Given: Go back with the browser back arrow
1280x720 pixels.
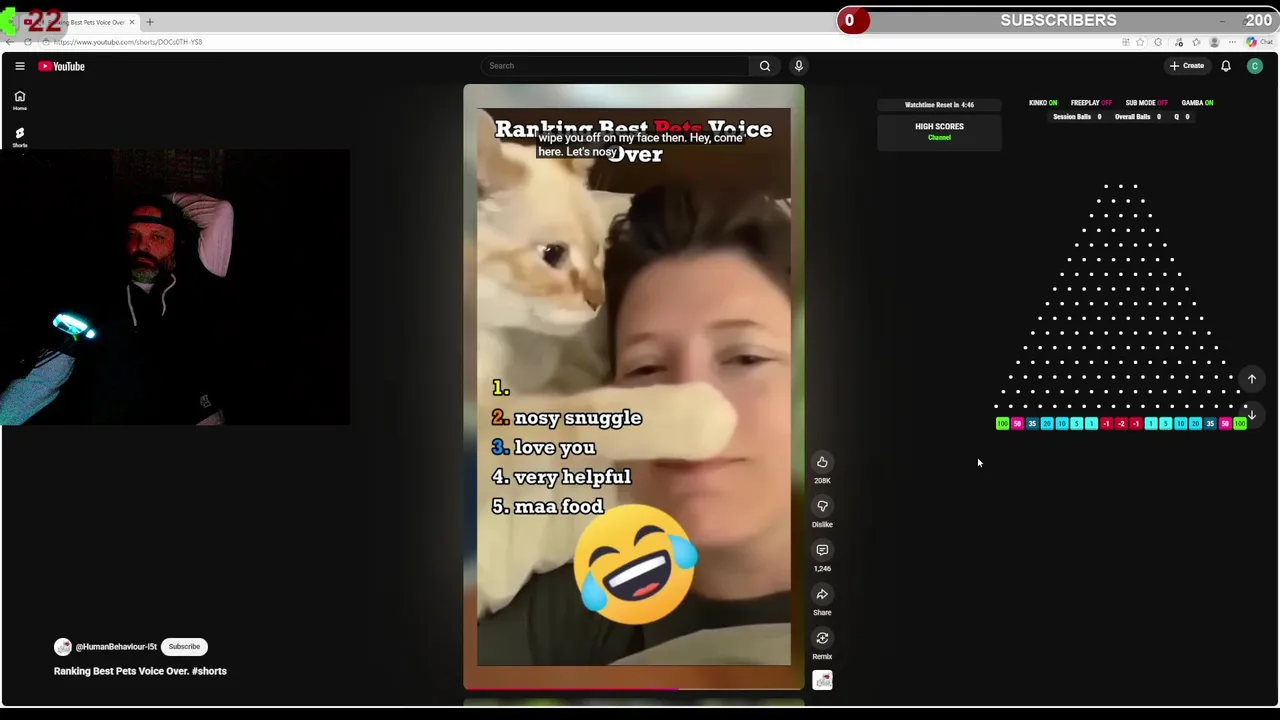Looking at the screenshot, I should (9, 42).
